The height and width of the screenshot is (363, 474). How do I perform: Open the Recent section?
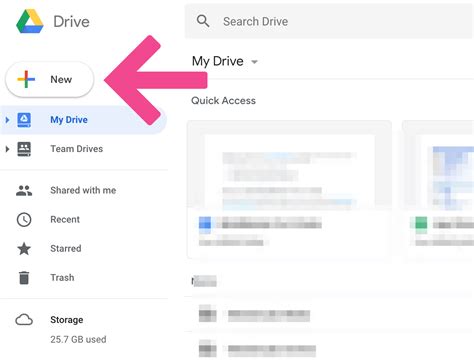point(65,219)
